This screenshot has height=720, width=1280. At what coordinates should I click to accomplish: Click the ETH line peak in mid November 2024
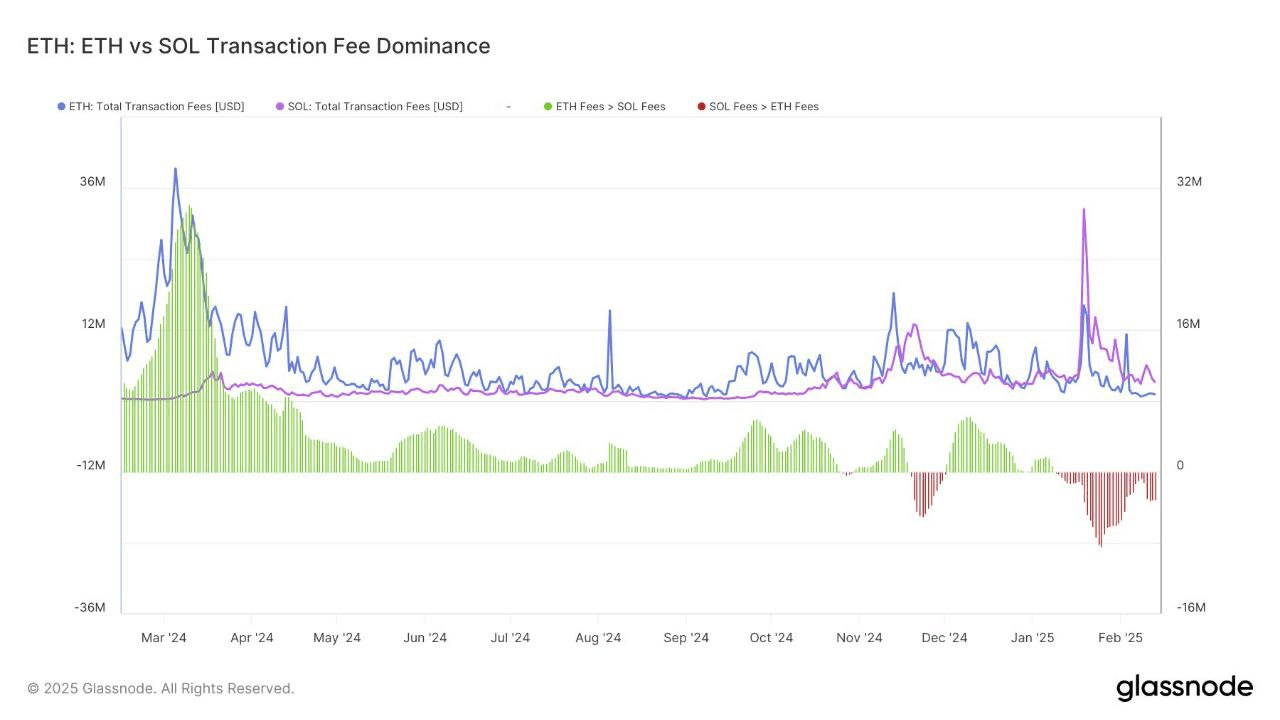pos(893,295)
